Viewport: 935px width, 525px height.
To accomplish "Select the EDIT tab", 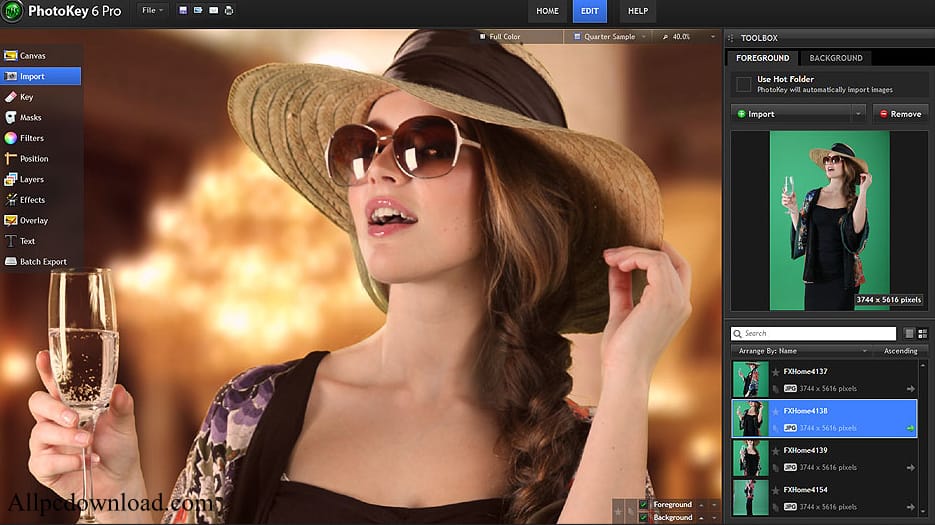I will (590, 11).
